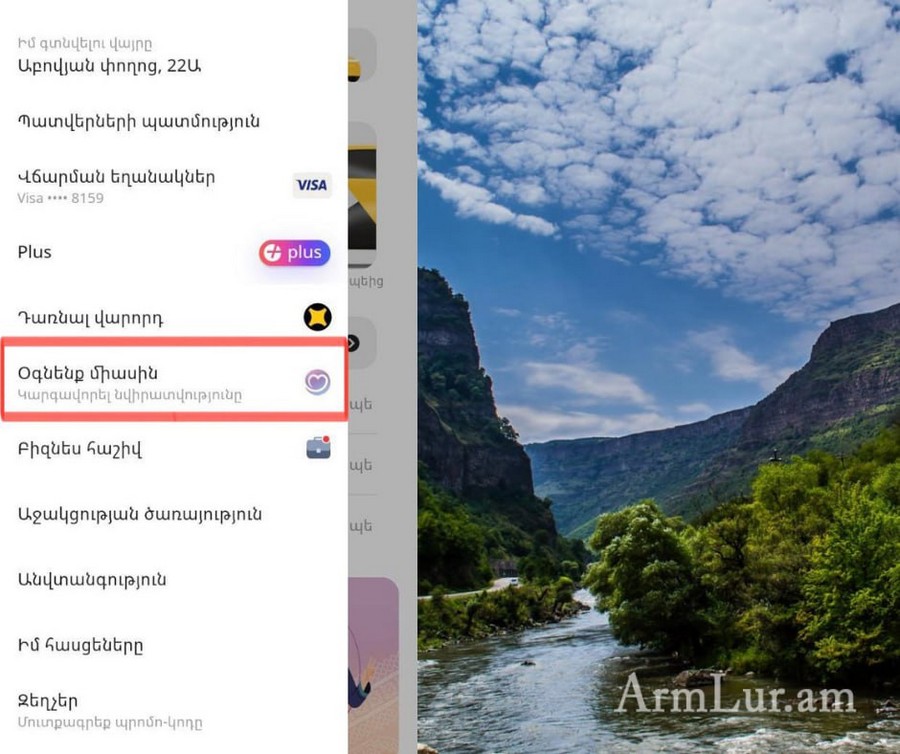The height and width of the screenshot is (754, 900).
Task: Tap the briefcase icon beside Բիզնես հաշիվ
Action: [318, 448]
